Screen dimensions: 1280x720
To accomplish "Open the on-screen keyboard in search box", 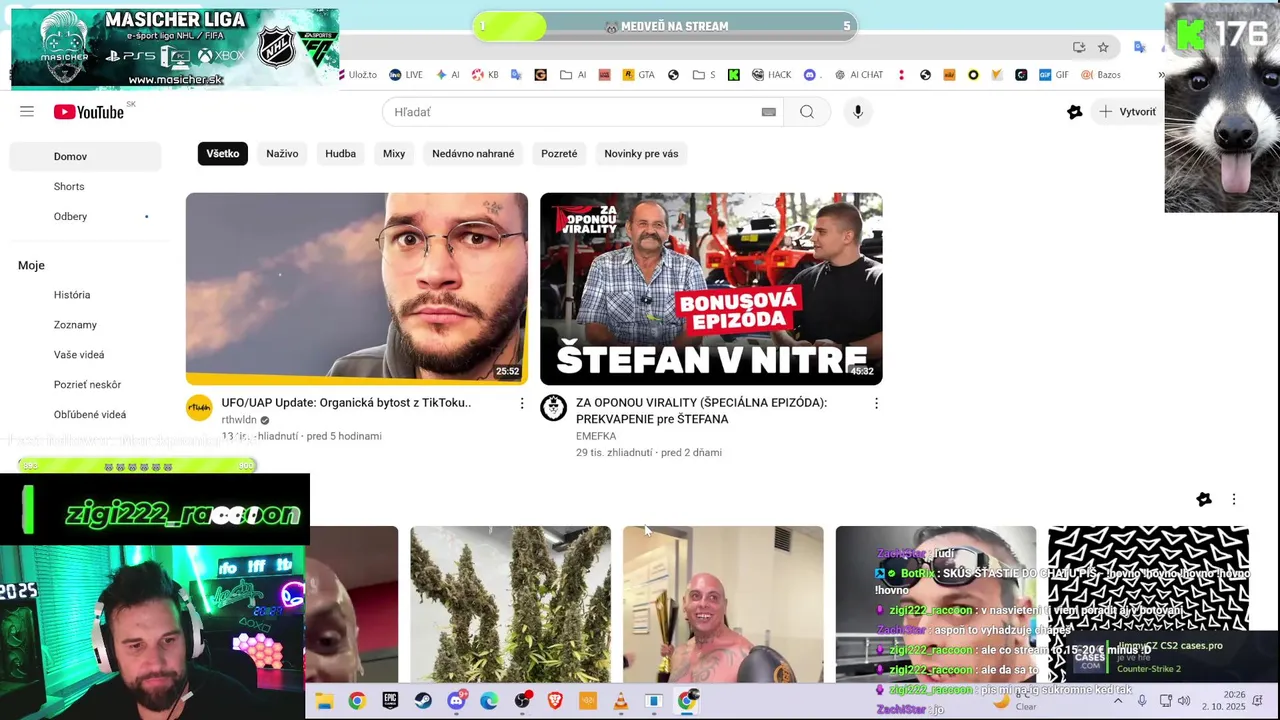I will pos(768,112).
